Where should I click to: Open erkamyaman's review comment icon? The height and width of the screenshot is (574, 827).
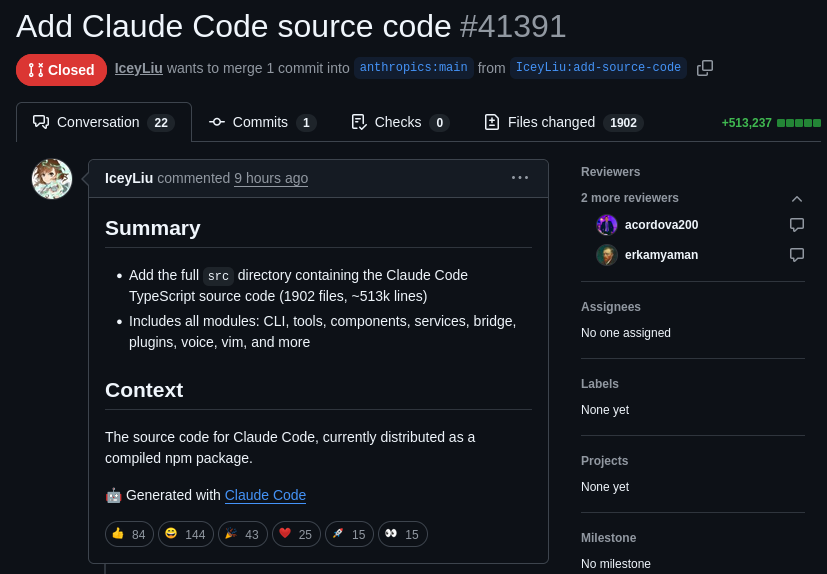point(796,255)
